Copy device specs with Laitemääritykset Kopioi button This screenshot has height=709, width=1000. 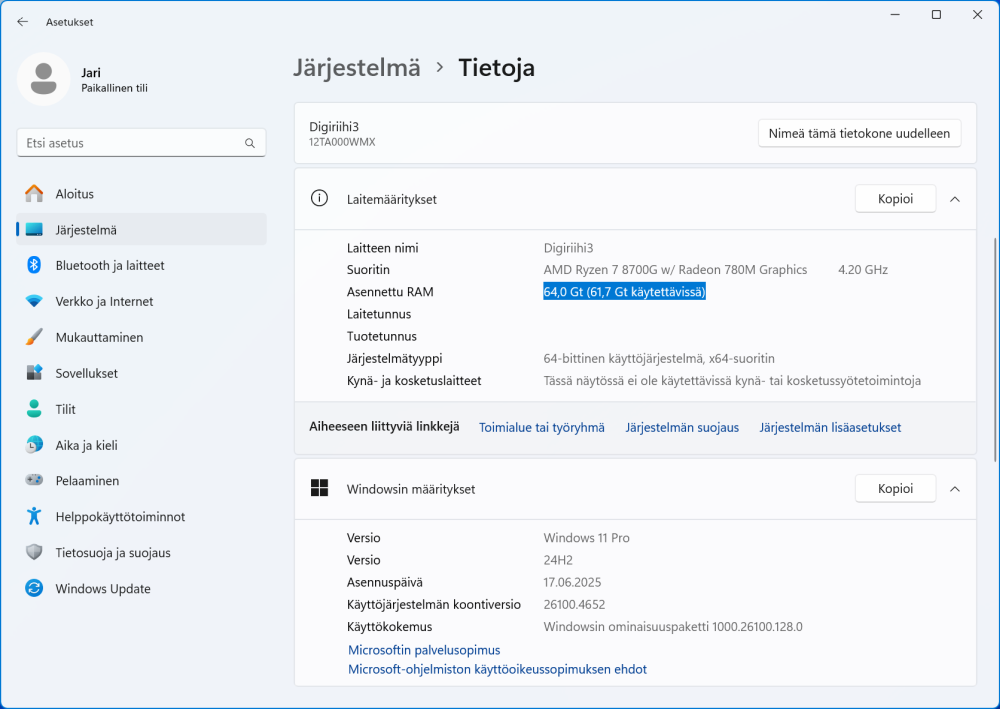pyautogui.click(x=895, y=199)
